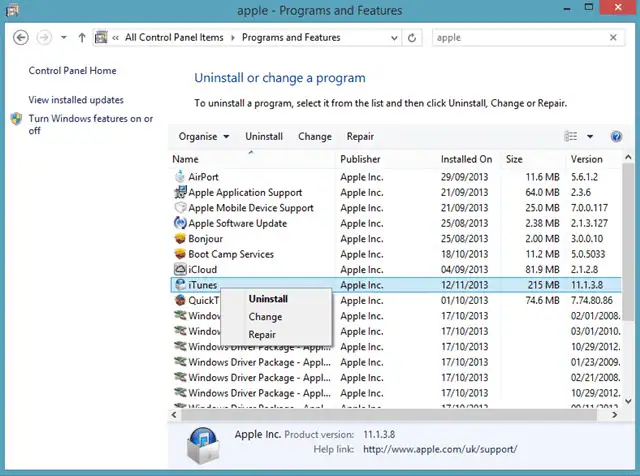Screen dimensions: 640x476
Task: Click QuickTime install date 01/10/2013
Action: (x=464, y=300)
